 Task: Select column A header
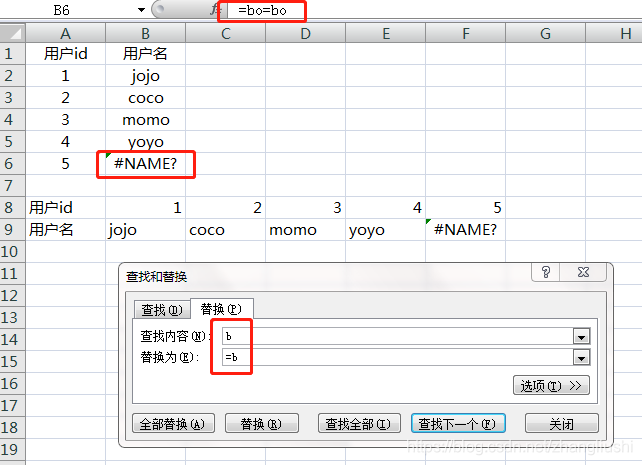click(66, 34)
